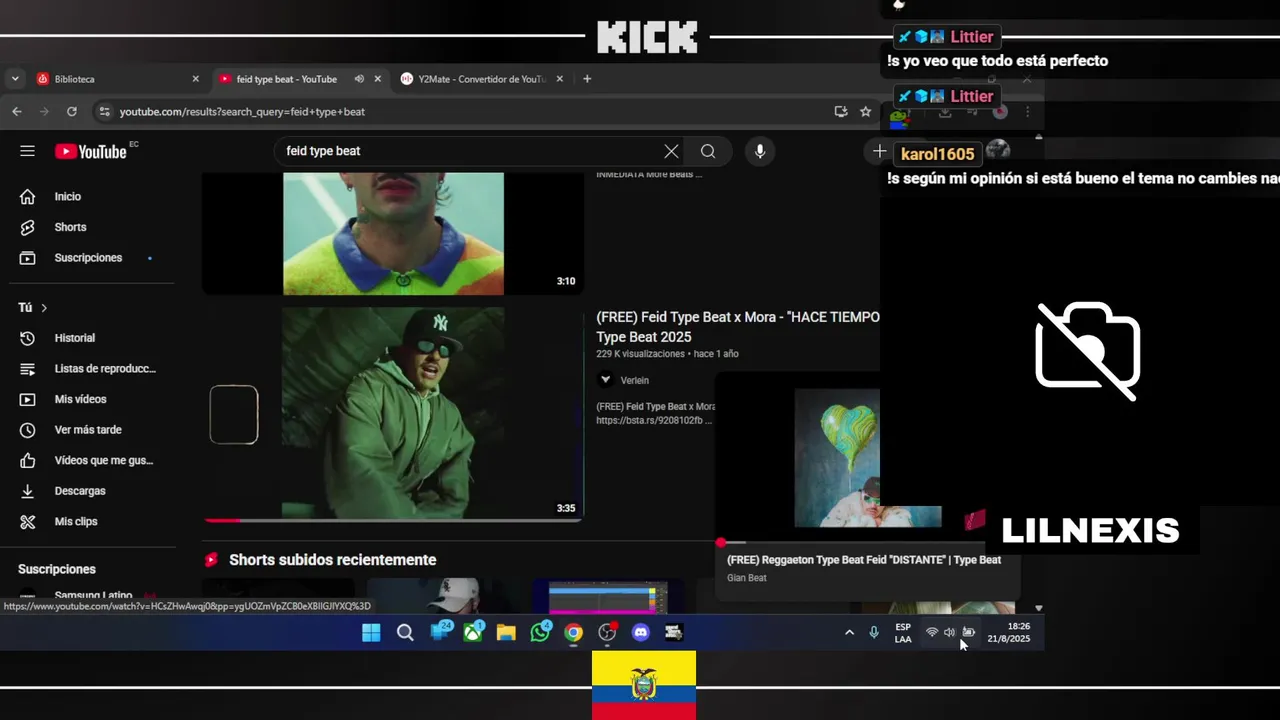
Task: View site information icon in the address bar
Action: pyautogui.click(x=103, y=112)
